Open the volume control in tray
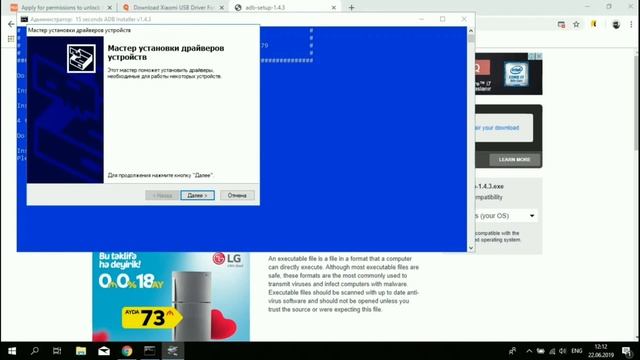 click(x=563, y=351)
